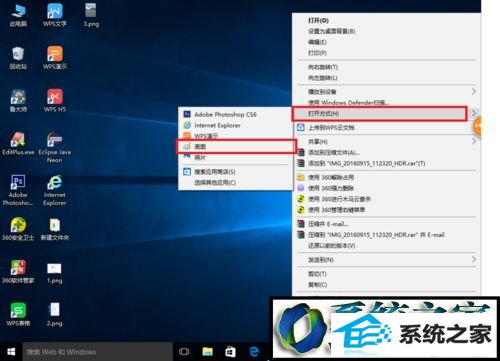Click the Web and Windows search box
500x361 pixels.
click(97, 352)
